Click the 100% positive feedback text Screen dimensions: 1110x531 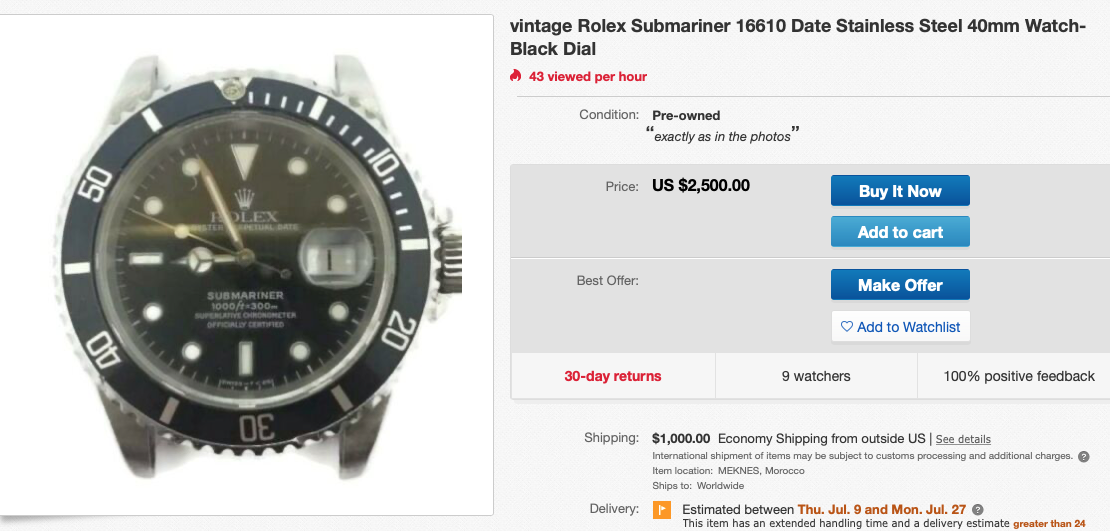pyautogui.click(x=1019, y=376)
